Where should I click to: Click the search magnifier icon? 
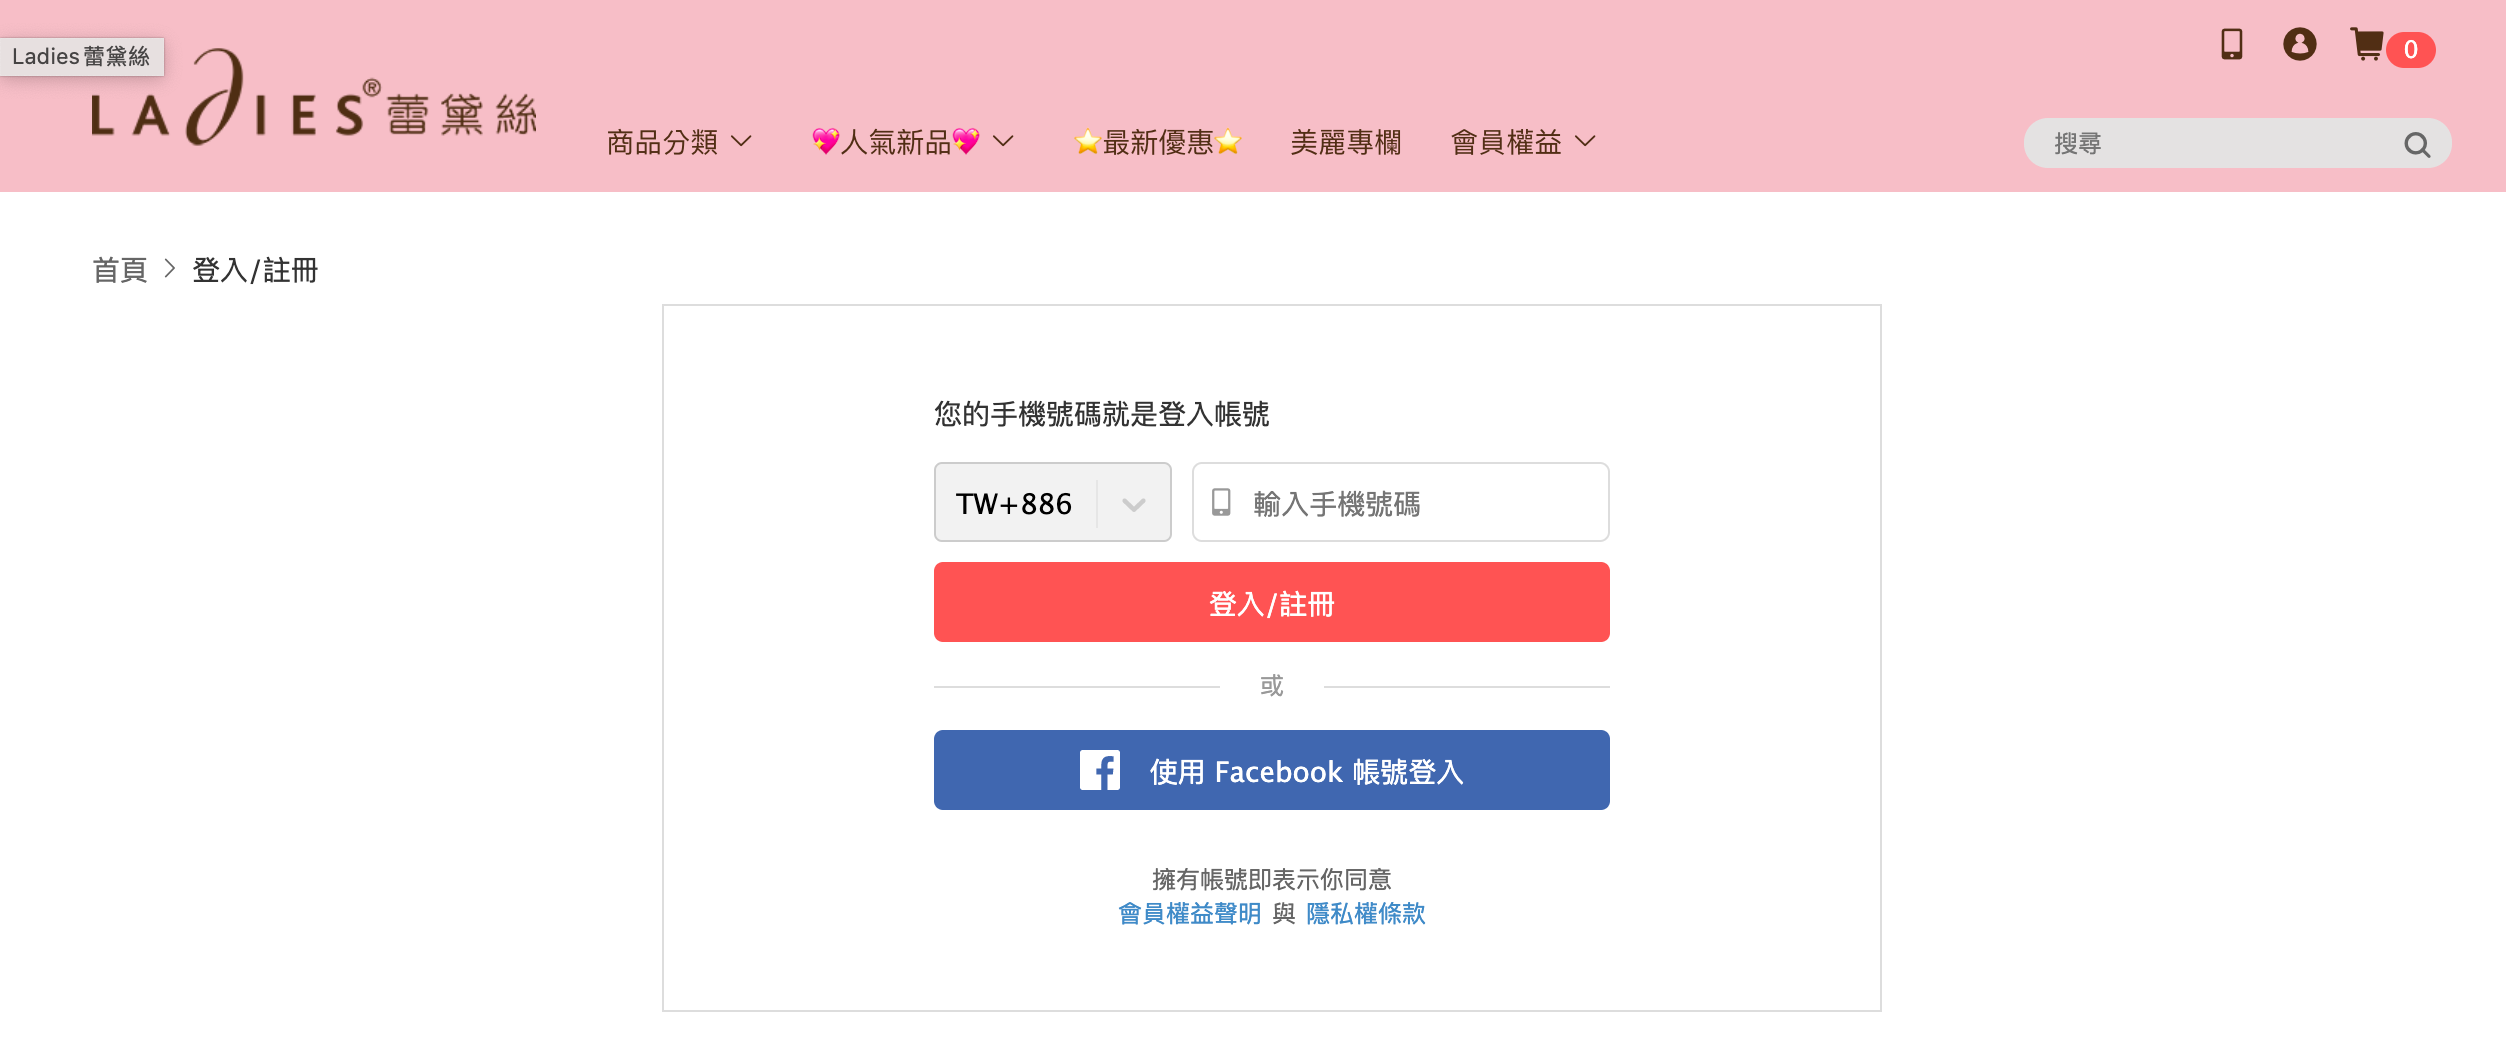(2416, 145)
